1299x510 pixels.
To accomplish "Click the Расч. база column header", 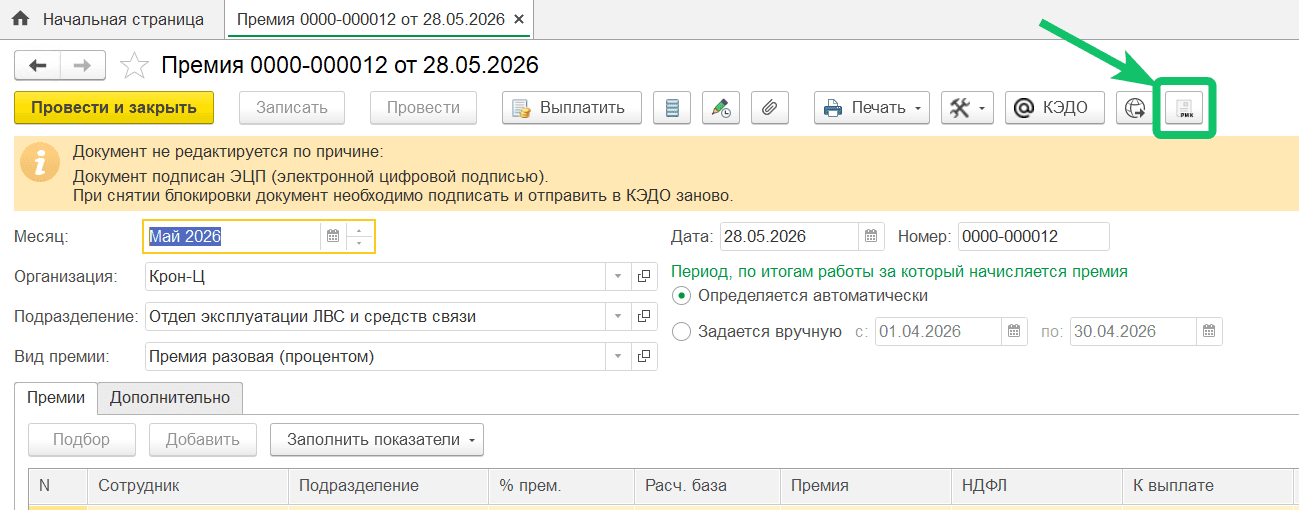I will (707, 486).
